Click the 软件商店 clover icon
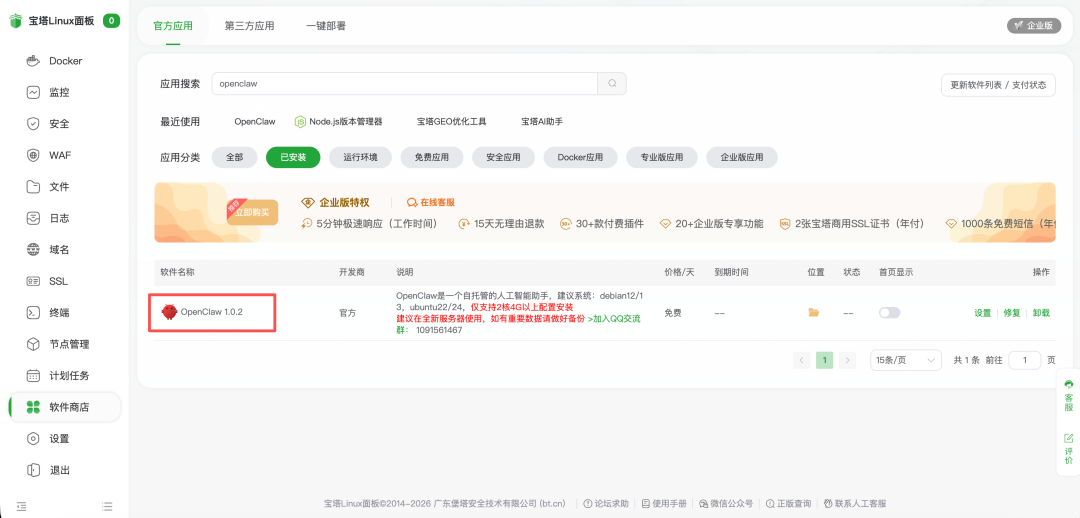The width and height of the screenshot is (1080, 518). 33,407
